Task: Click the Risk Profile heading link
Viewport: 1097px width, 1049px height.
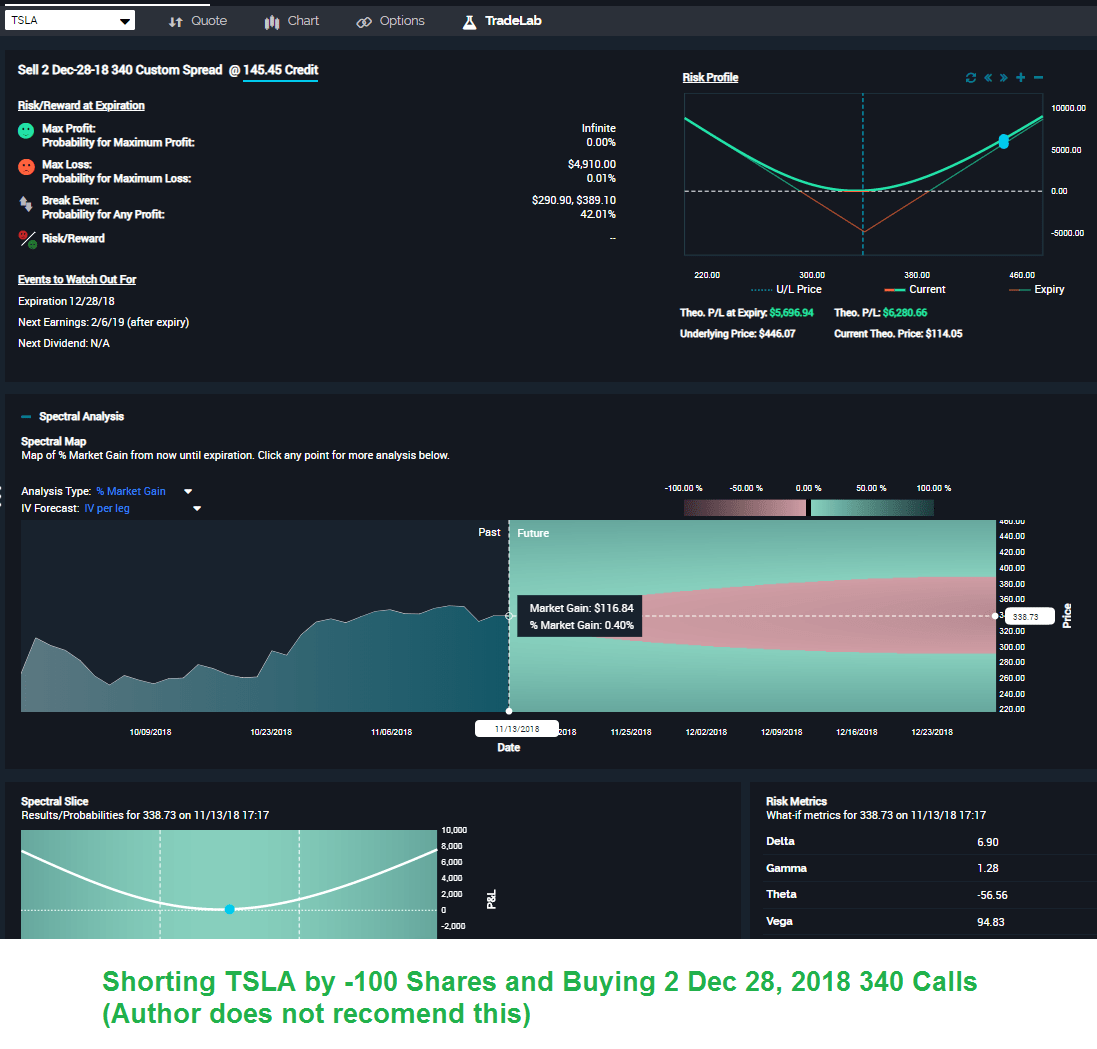Action: point(710,78)
